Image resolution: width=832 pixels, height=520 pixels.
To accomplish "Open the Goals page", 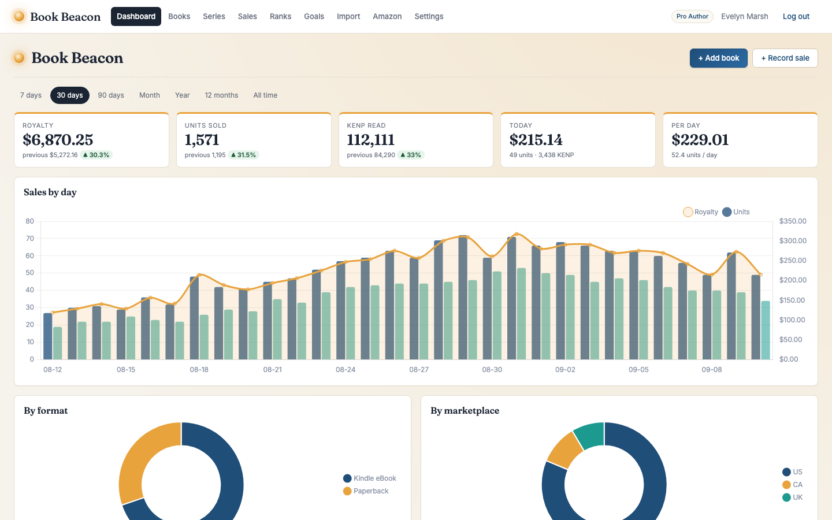I will click(x=314, y=16).
